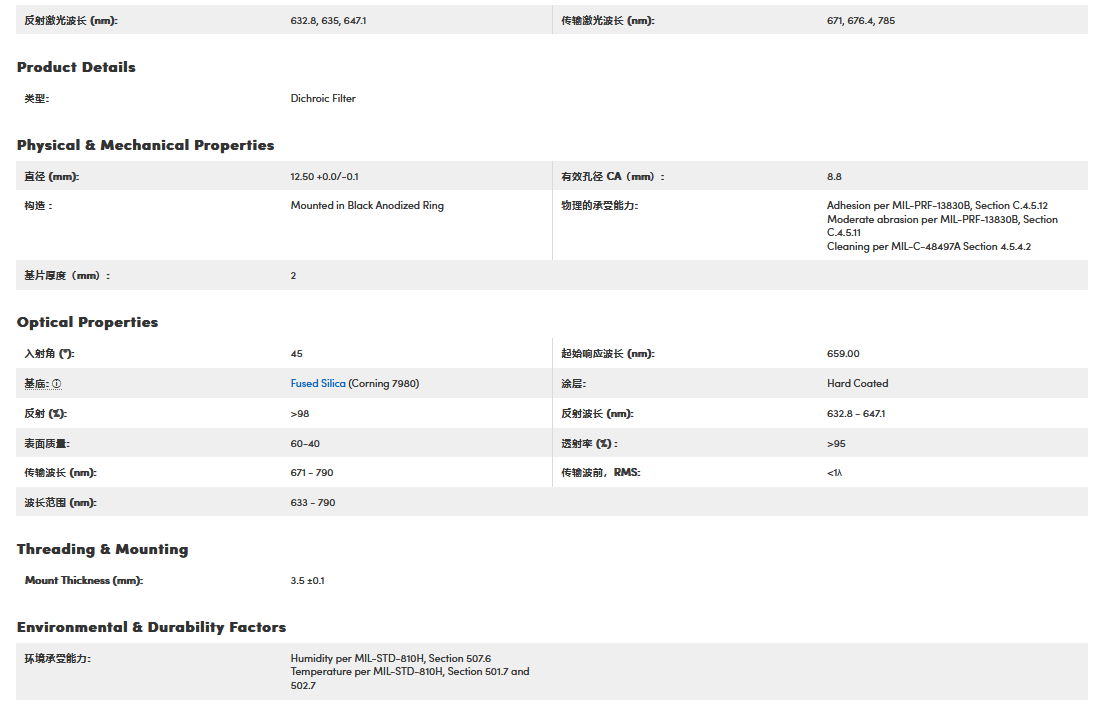This screenshot has height=712, width=1098.
Task: Click the info icon beside 基底 label
Action: coord(57,384)
